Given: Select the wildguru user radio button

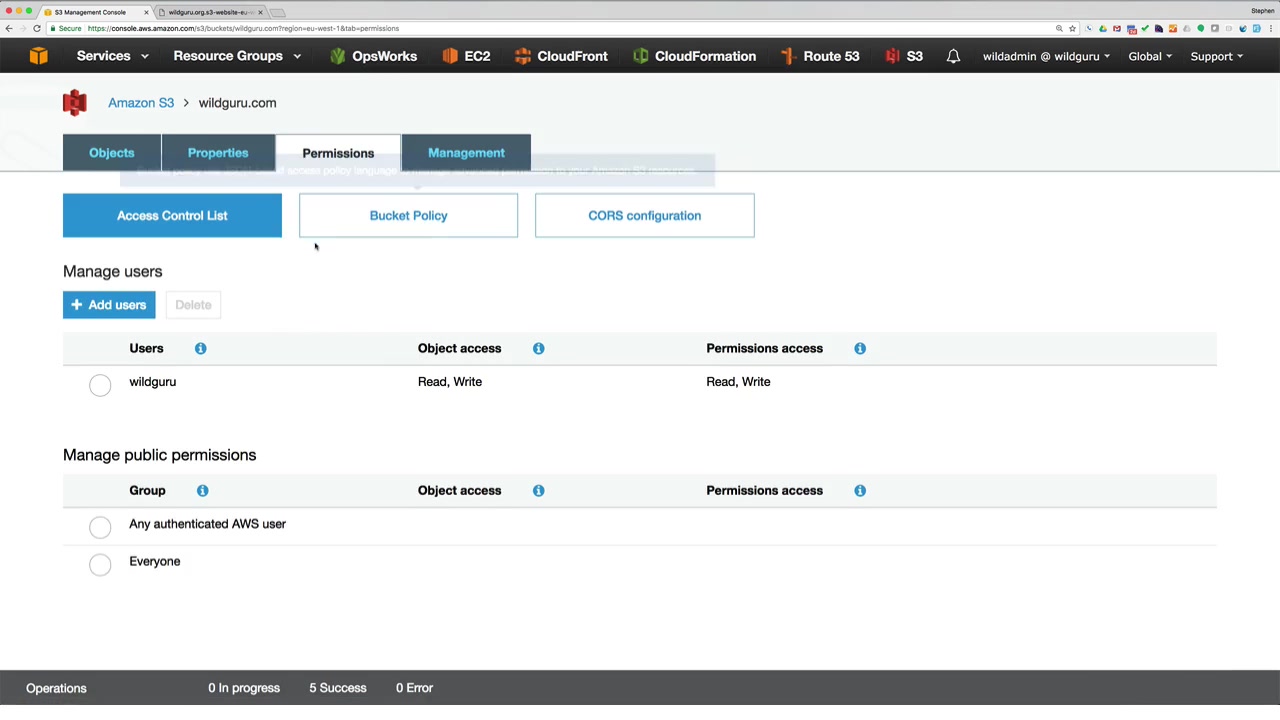Looking at the screenshot, I should click(x=100, y=385).
